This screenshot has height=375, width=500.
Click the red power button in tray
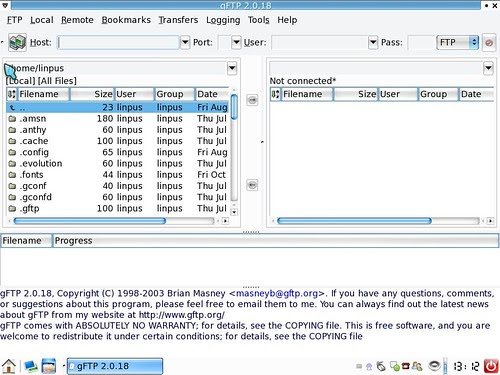click(x=491, y=366)
